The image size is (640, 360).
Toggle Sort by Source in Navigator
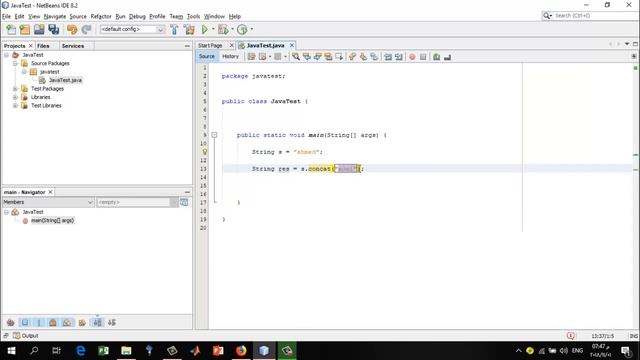112,322
